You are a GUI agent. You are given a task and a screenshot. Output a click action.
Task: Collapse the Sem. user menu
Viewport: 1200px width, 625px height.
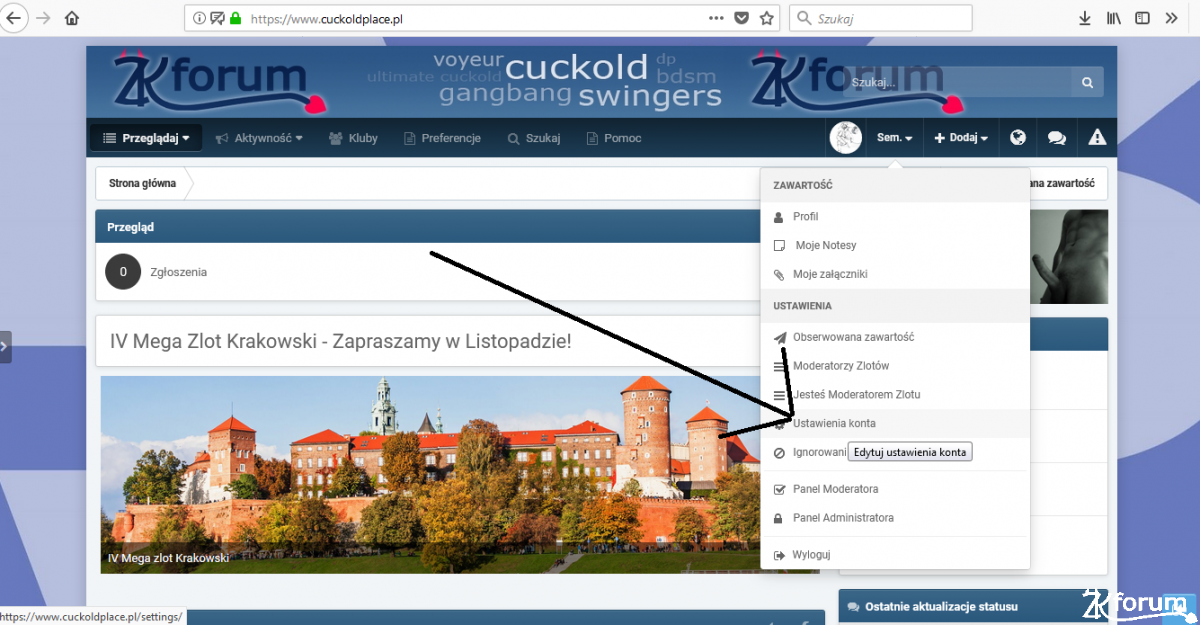pos(894,138)
